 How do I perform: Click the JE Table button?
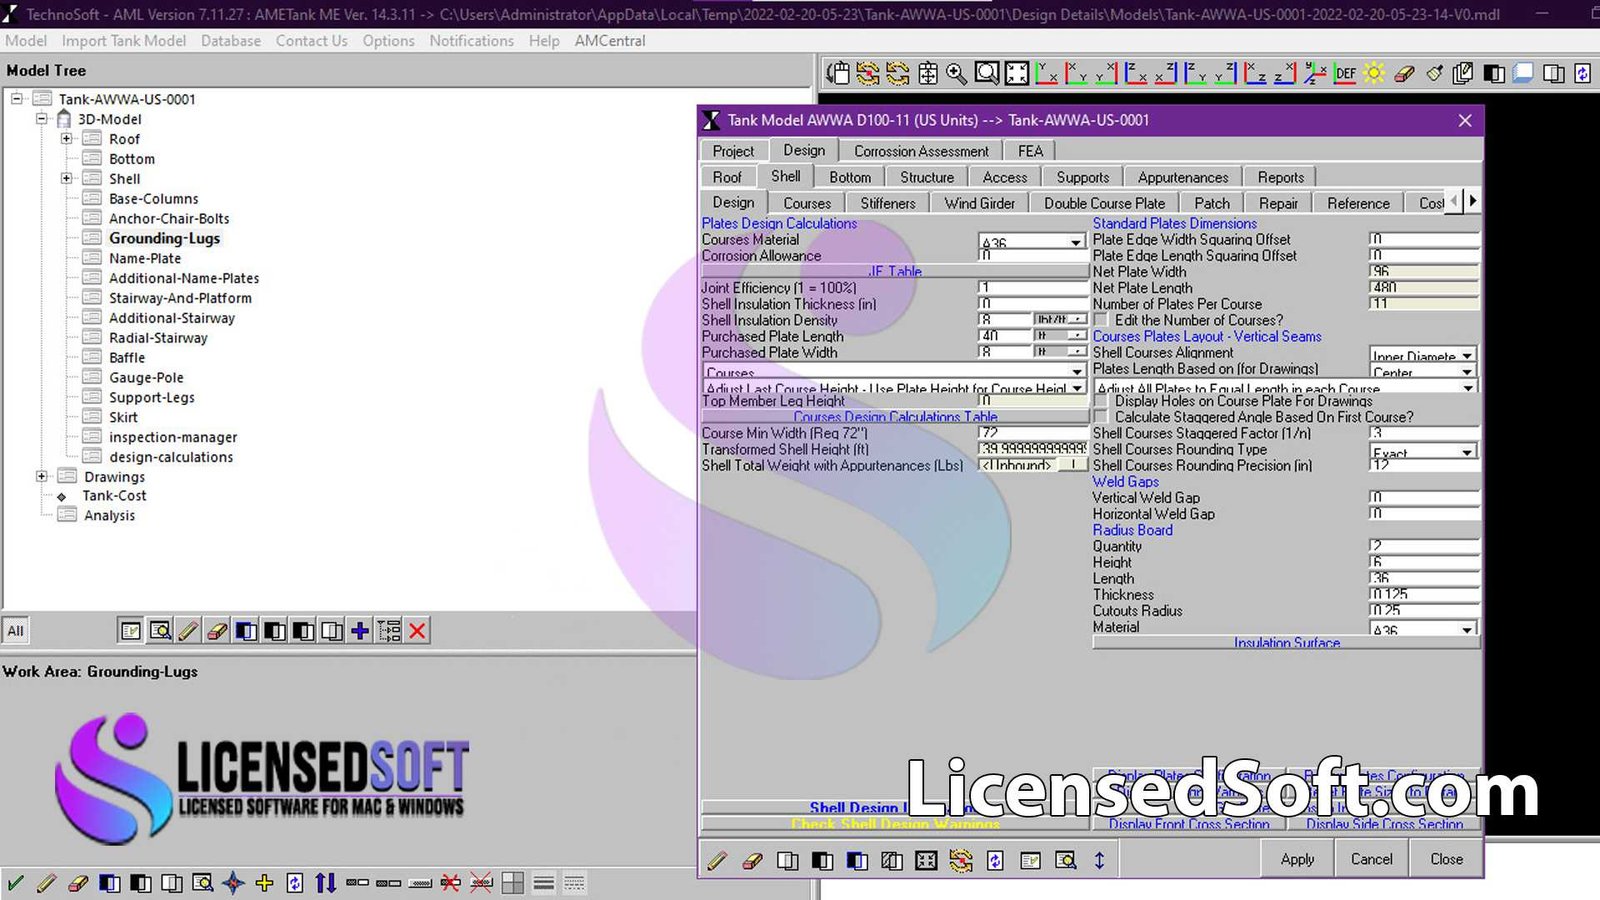(x=895, y=271)
